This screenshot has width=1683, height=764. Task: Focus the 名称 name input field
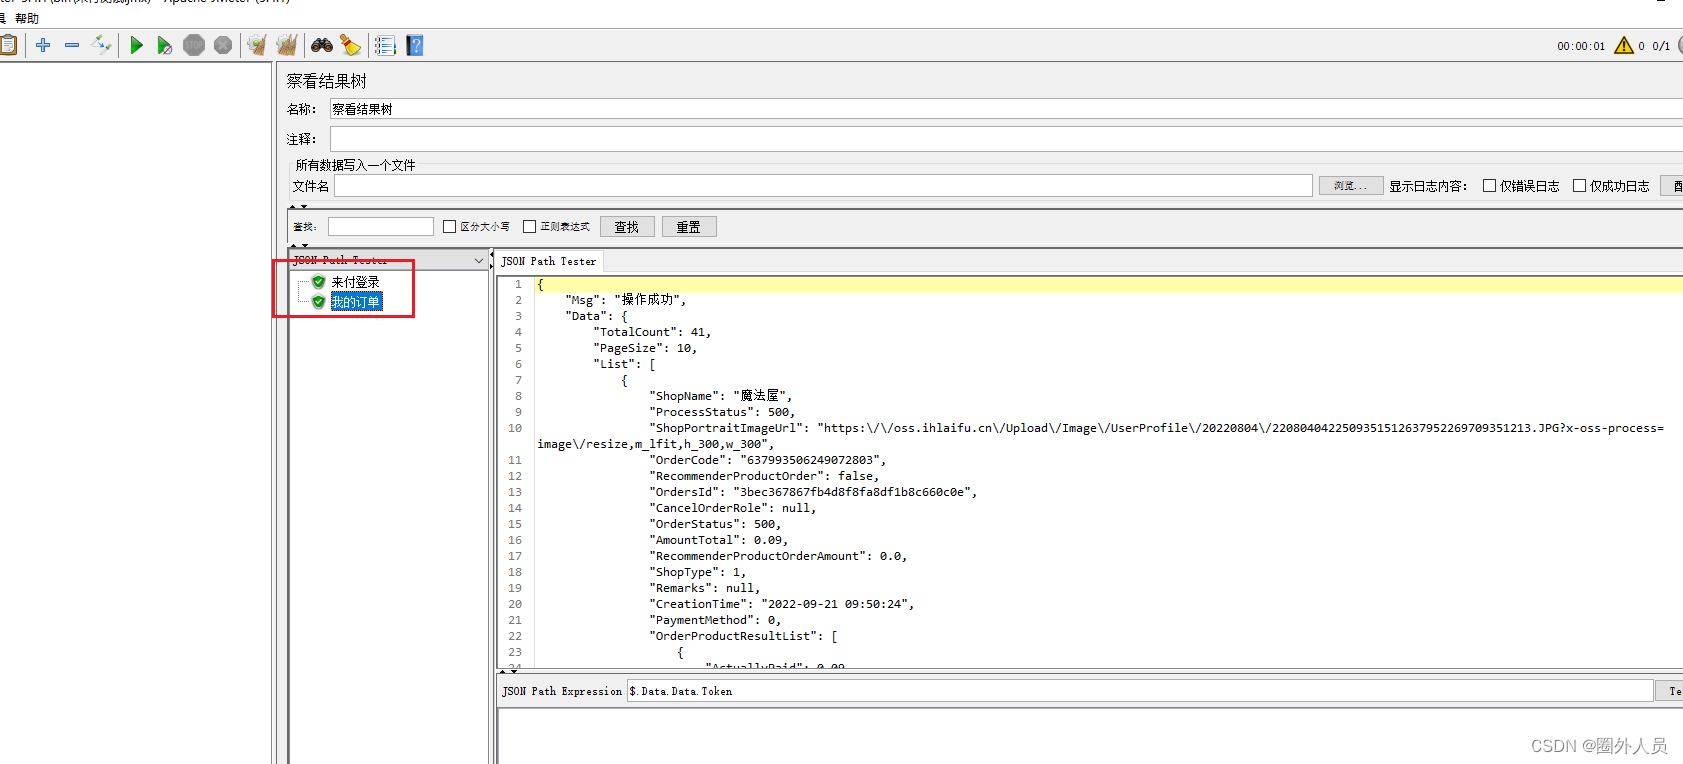(1006, 109)
